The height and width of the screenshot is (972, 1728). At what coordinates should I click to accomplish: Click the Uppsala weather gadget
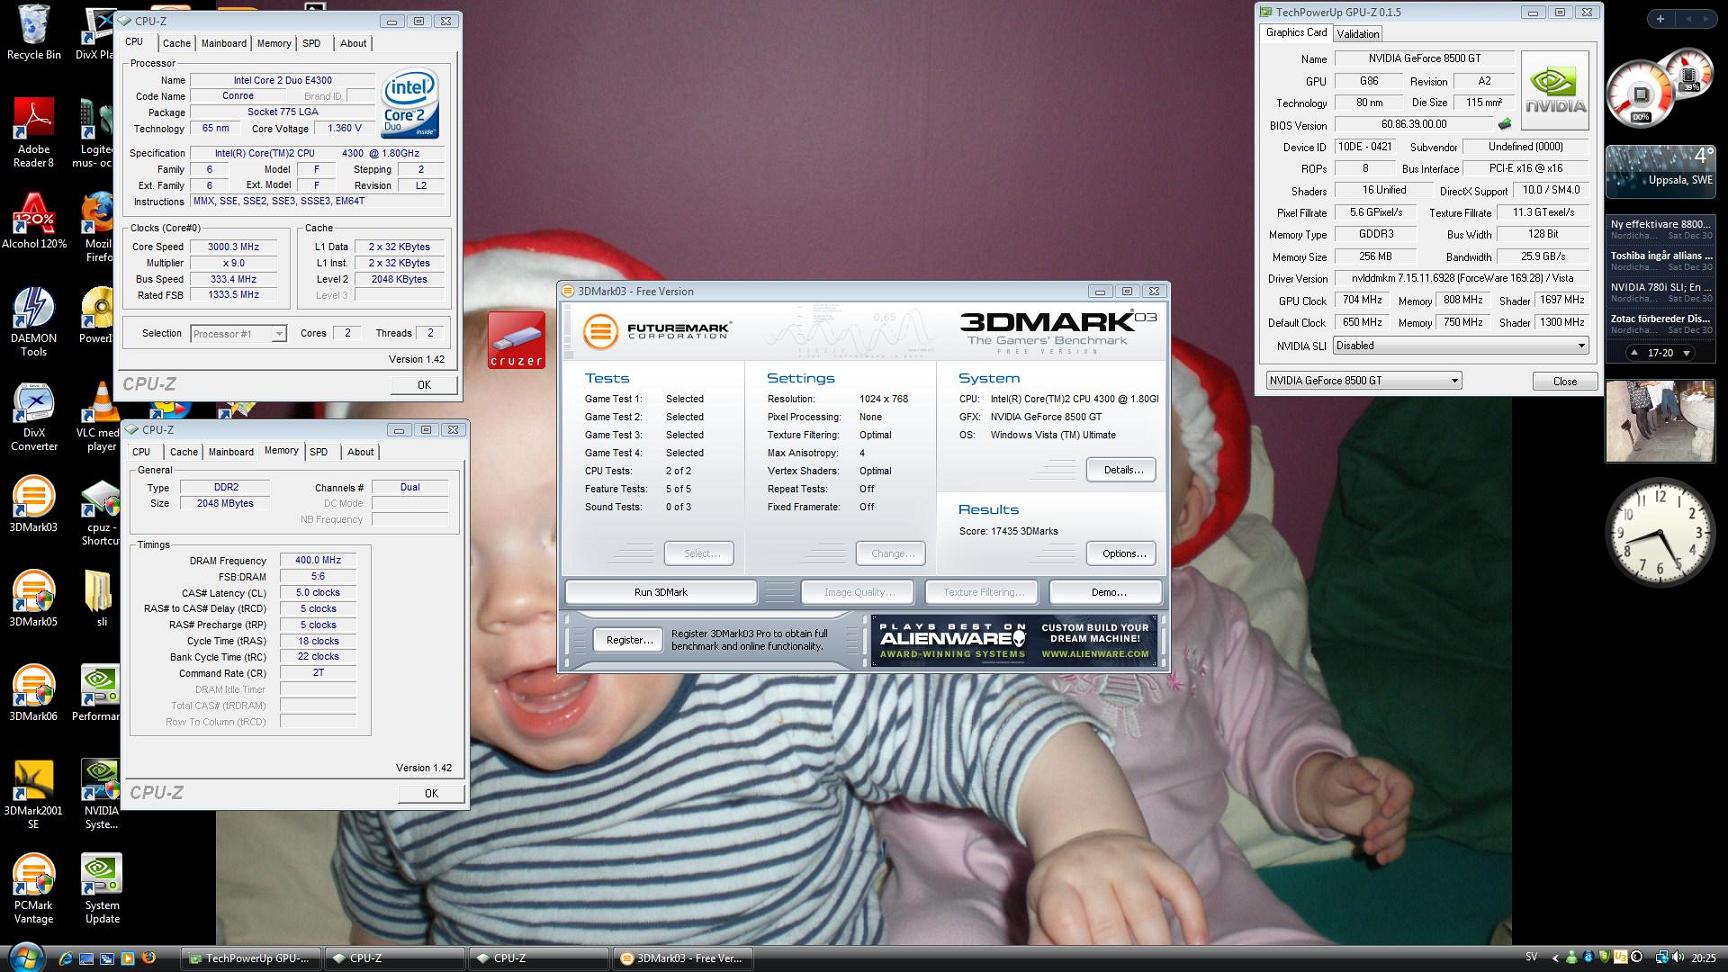coord(1660,171)
